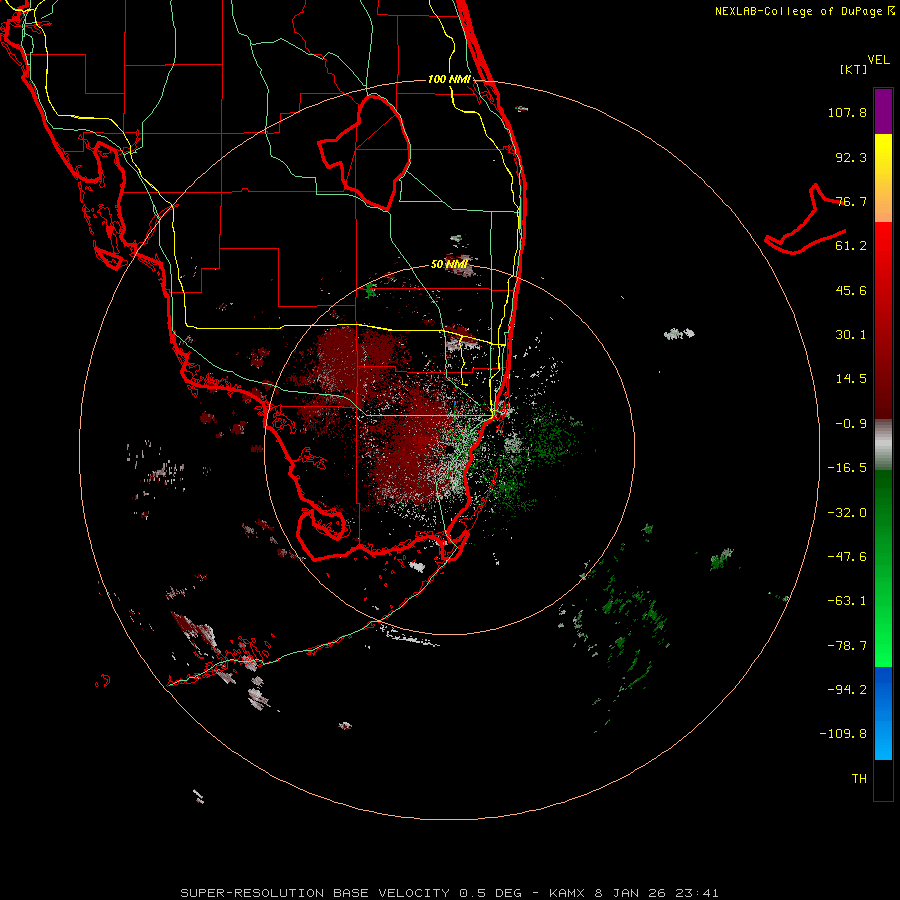Click the gray near-zero segment of color bar
The height and width of the screenshot is (900, 900).
click(x=883, y=445)
